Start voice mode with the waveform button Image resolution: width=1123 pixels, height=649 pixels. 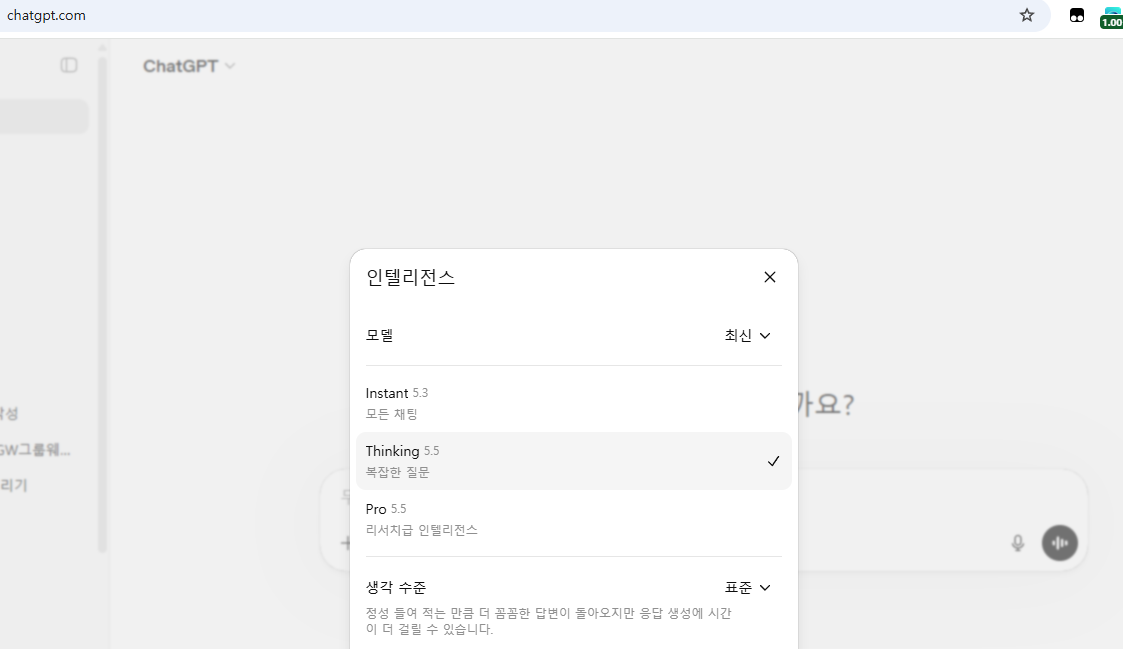pyautogui.click(x=1059, y=543)
